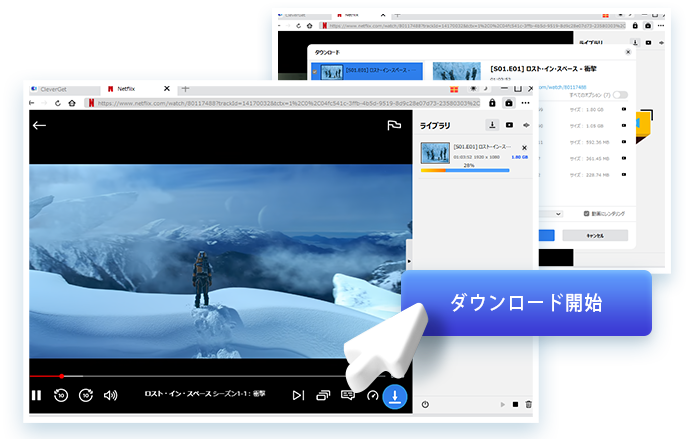The height and width of the screenshot is (439, 686).
Task: Toggle the library panel icon in toolbar
Action: pos(509,103)
